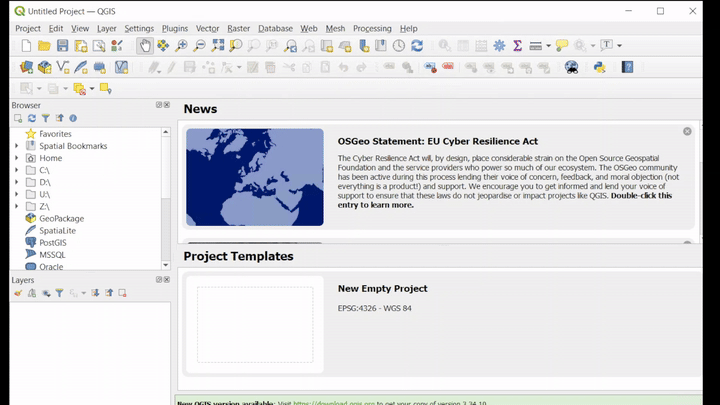Open the Processing menu
The height and width of the screenshot is (405, 720).
tap(372, 28)
